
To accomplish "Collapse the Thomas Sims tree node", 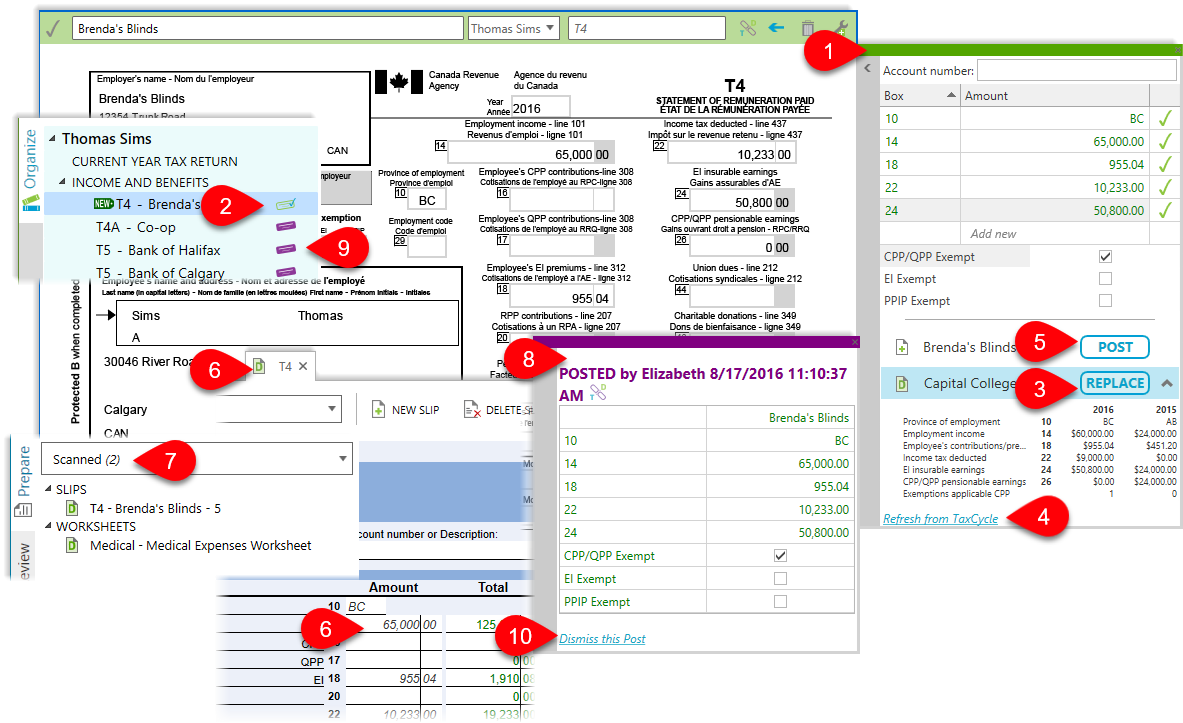I will coord(52,139).
